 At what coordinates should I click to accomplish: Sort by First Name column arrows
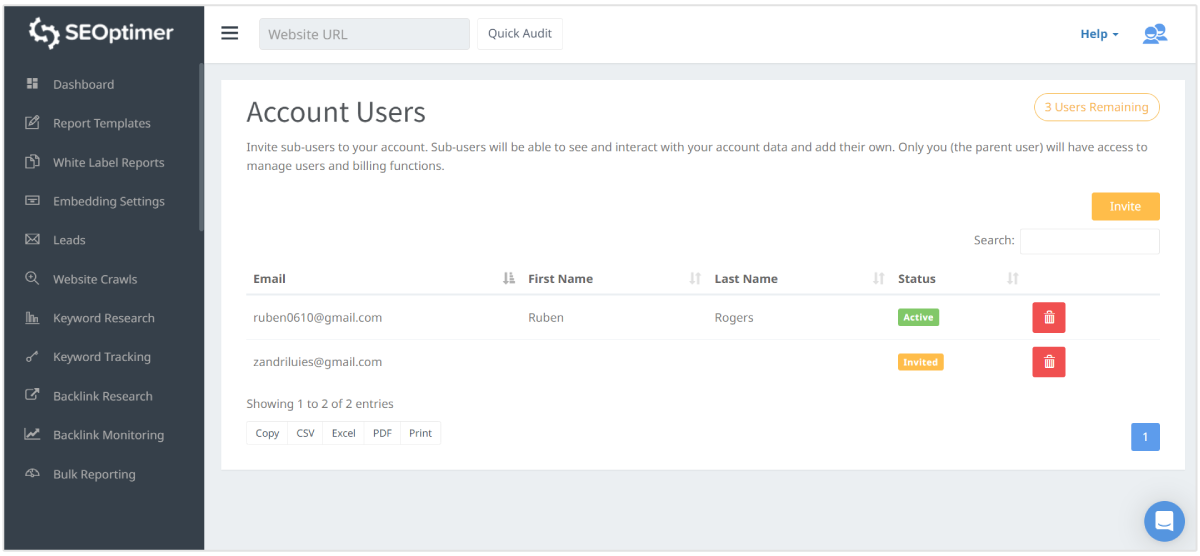point(695,279)
